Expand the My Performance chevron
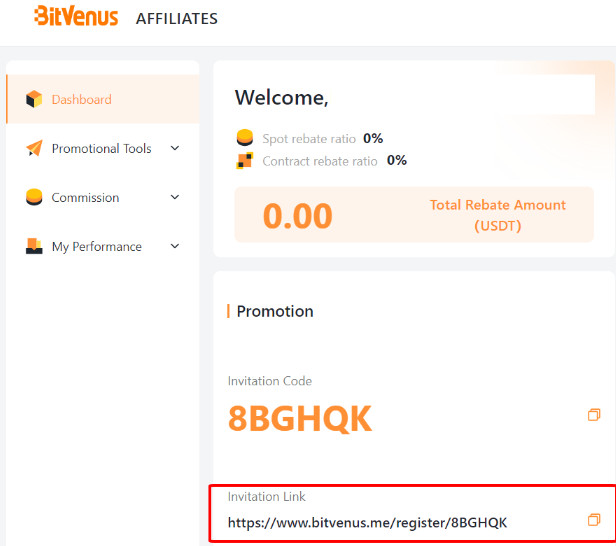This screenshot has width=616, height=546. (x=175, y=246)
